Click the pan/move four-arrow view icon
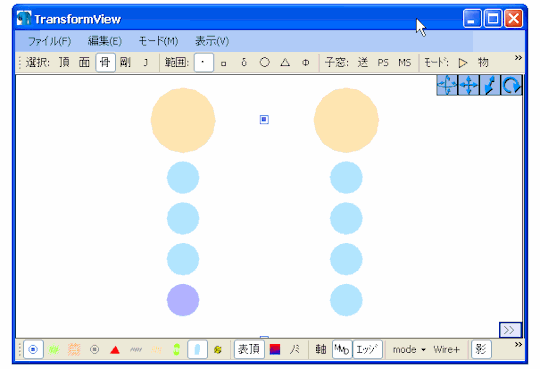The height and width of the screenshot is (369, 540). (x=469, y=85)
